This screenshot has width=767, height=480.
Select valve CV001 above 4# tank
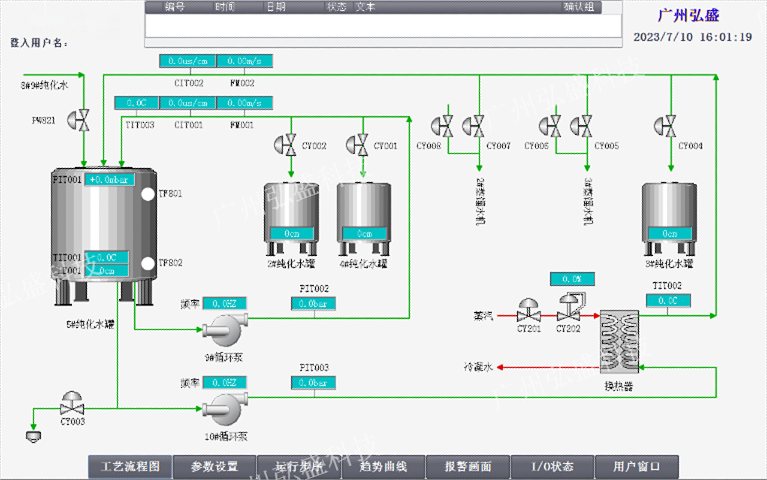[x=358, y=145]
